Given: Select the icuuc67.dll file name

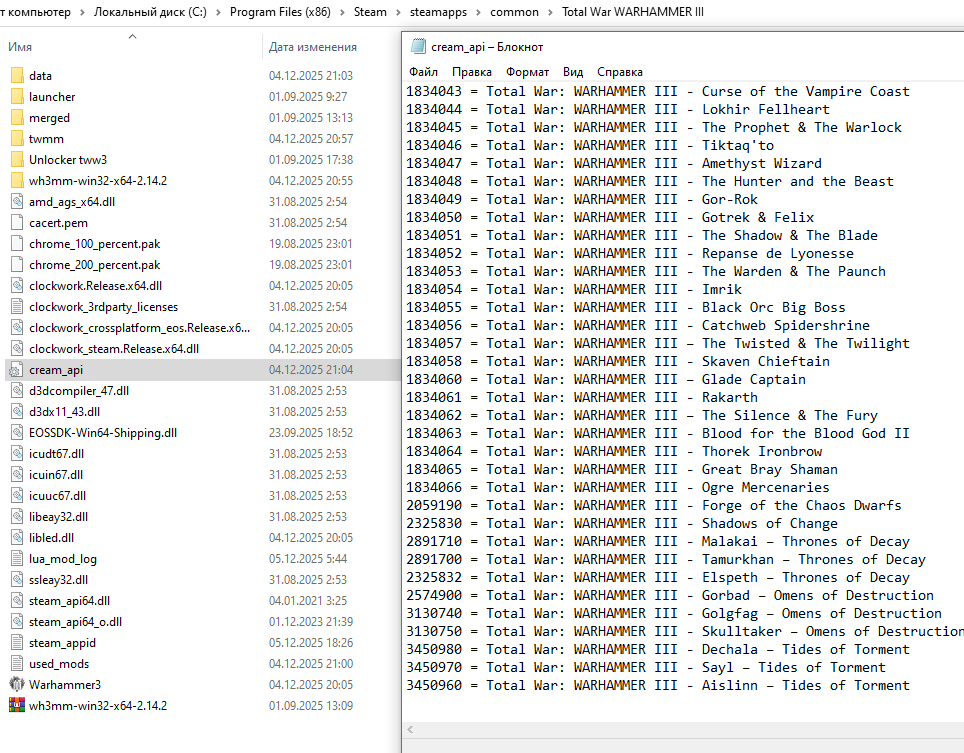Looking at the screenshot, I should (x=57, y=495).
